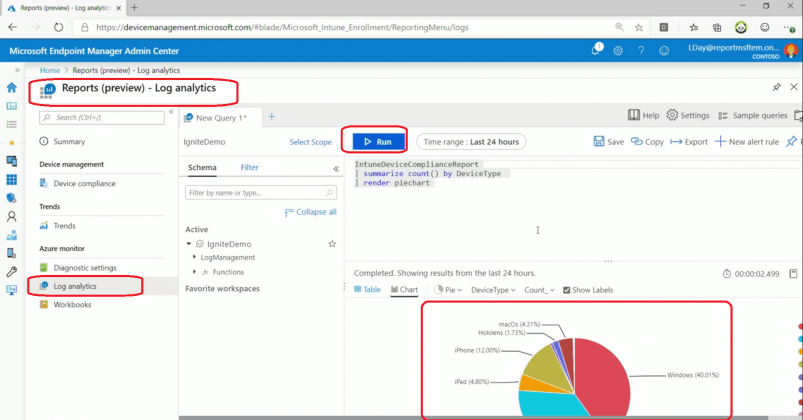Add a new query tab

271,117
